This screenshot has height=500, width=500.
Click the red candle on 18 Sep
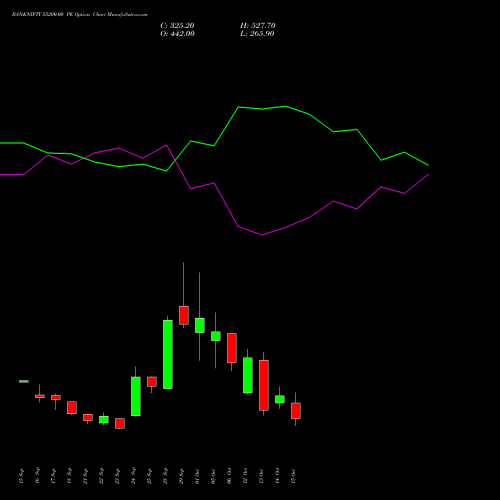click(72, 408)
